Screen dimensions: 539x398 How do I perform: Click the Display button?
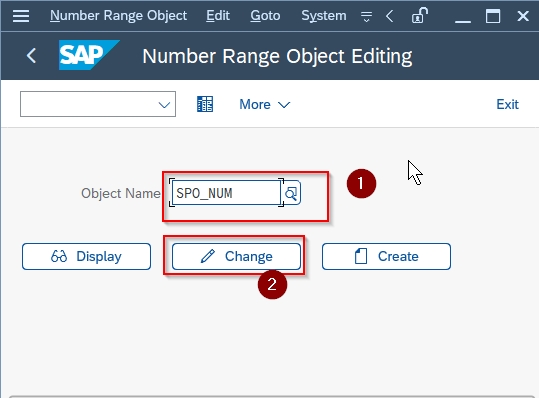point(86,256)
